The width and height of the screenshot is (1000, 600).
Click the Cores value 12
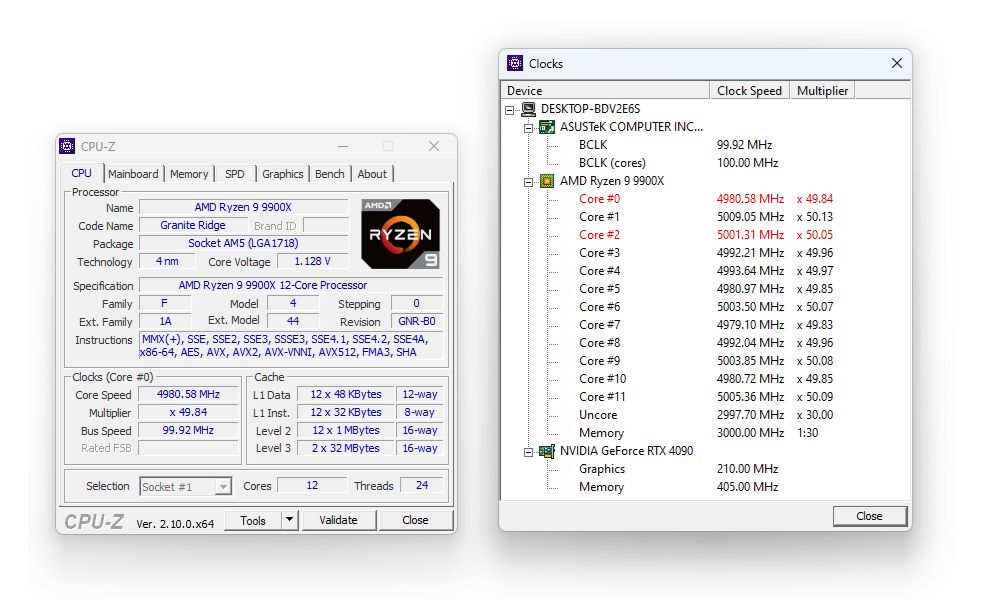click(312, 485)
